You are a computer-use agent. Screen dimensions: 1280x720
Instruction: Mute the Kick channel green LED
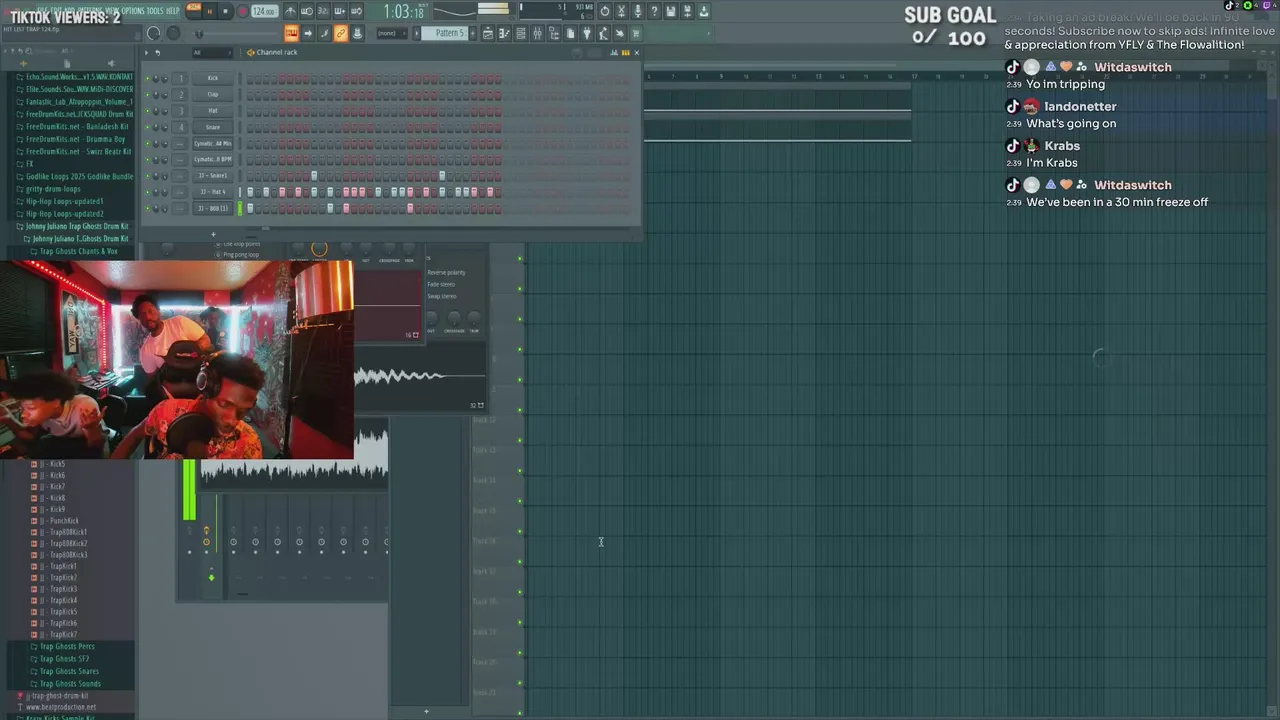coord(147,78)
